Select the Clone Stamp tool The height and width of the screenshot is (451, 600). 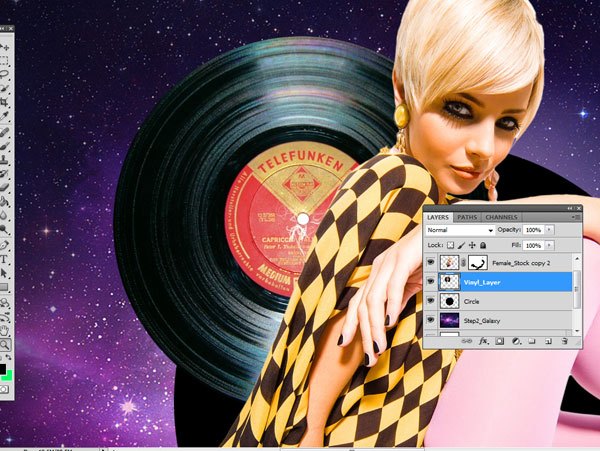(x=5, y=160)
